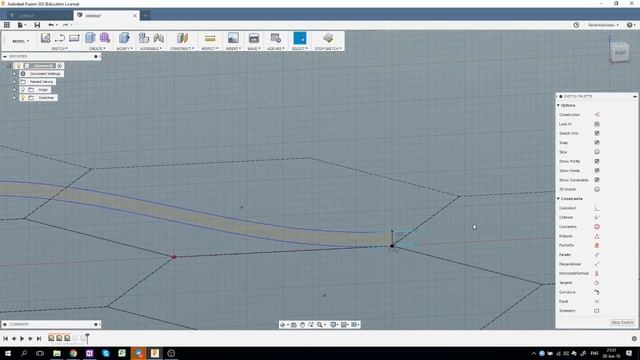Open the INSPECT menu

tap(210, 49)
